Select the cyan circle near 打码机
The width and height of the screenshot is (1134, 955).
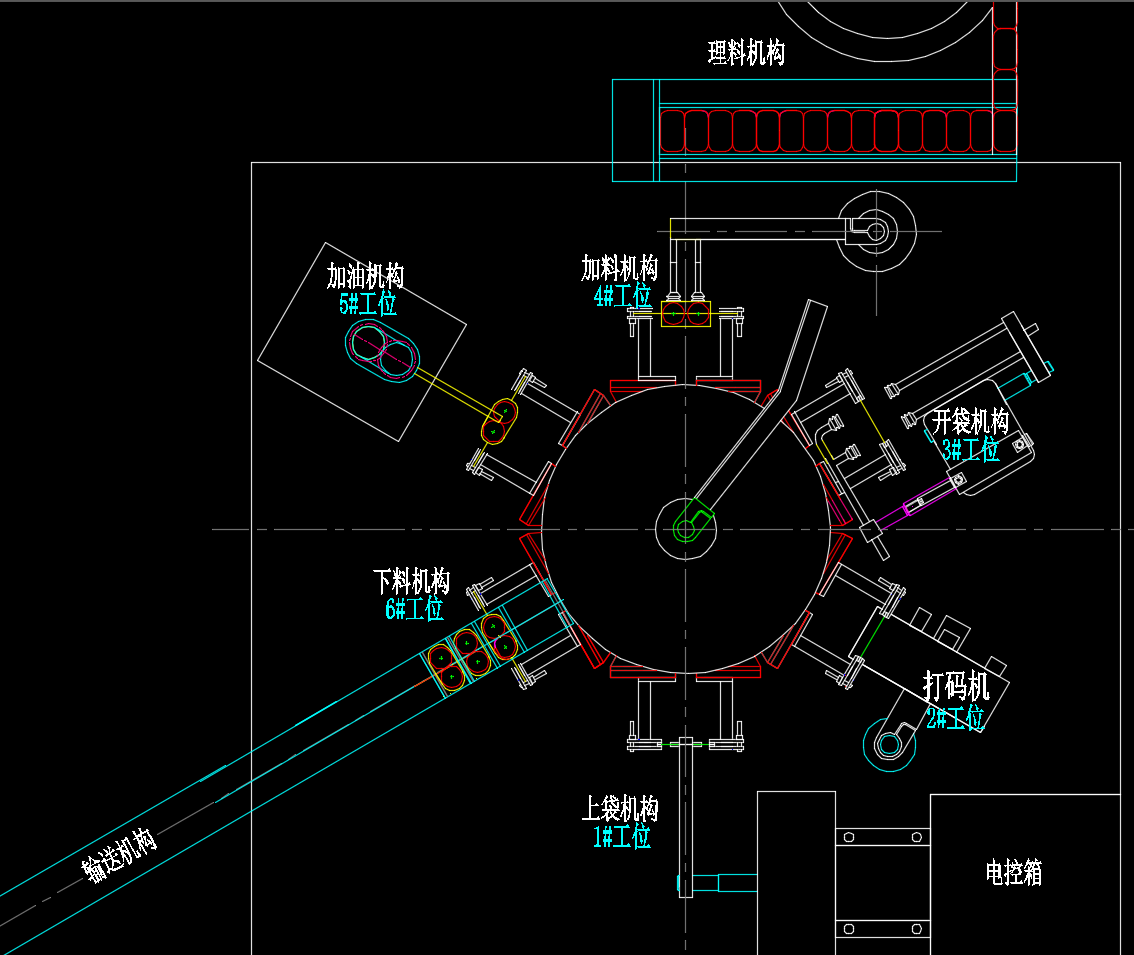pos(890,744)
